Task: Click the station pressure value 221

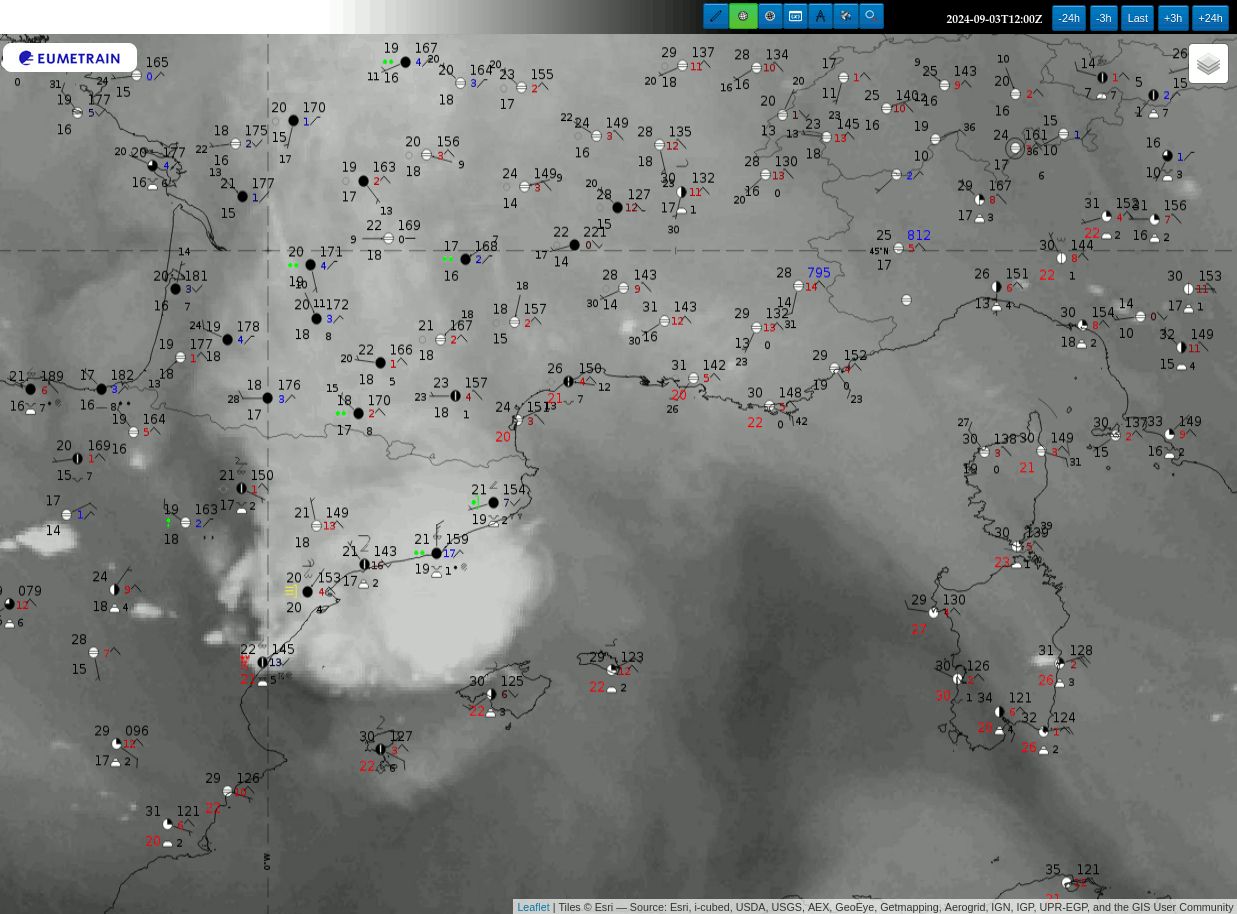Action: 594,232
